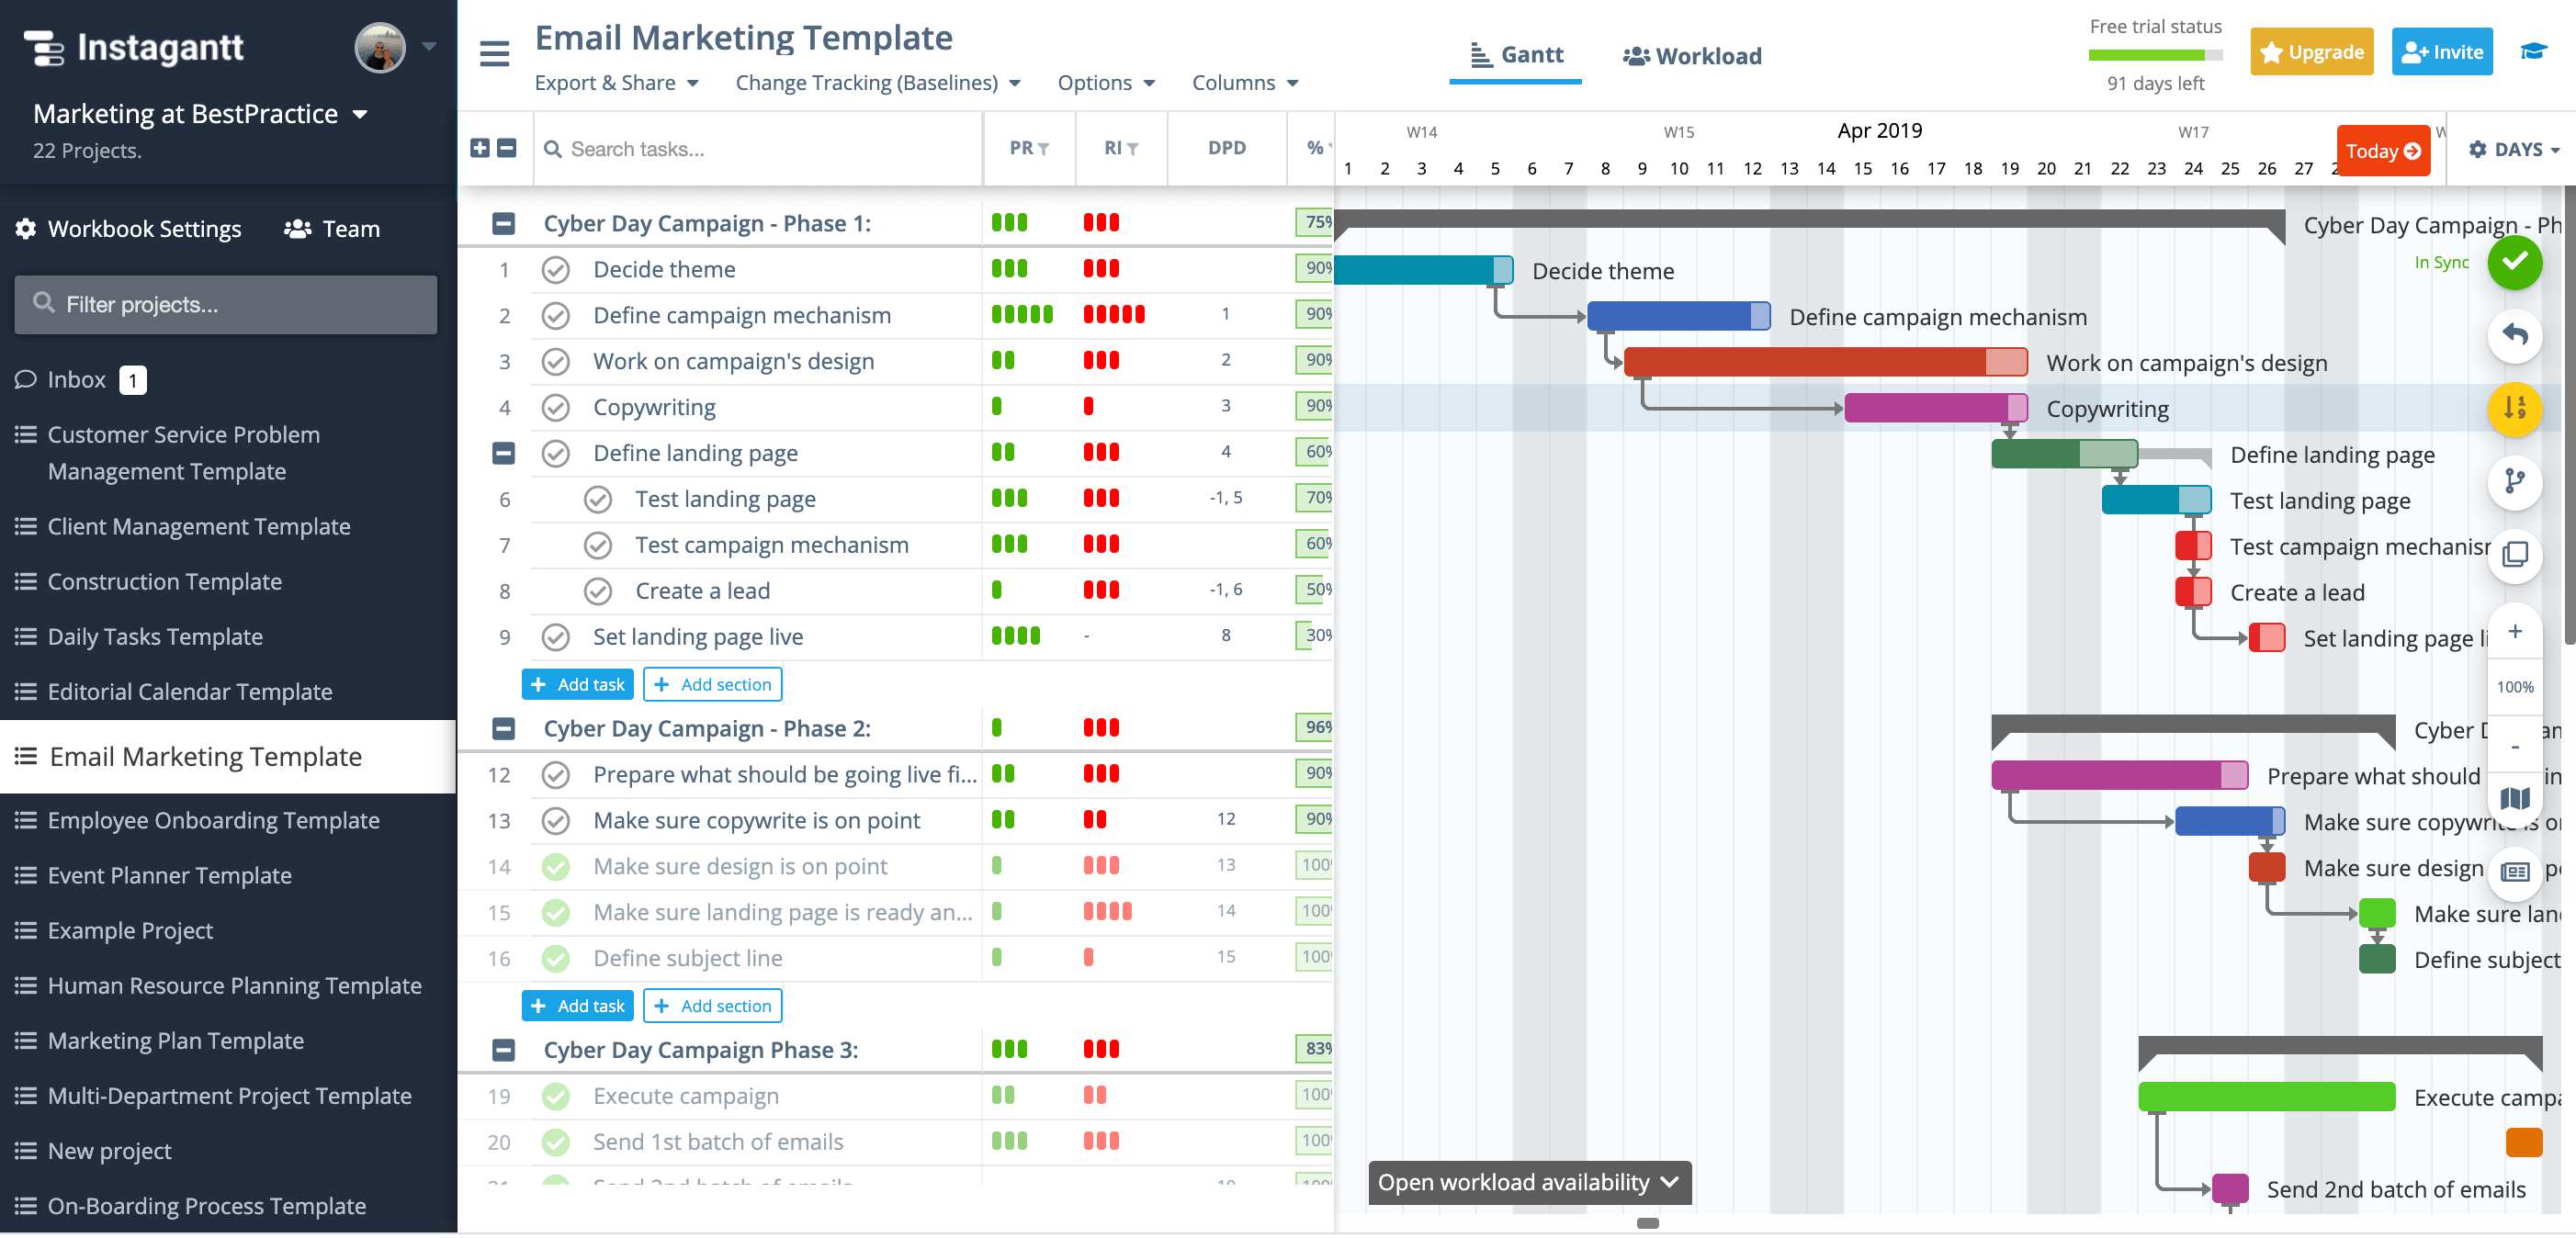Click the Search tasks input field

click(754, 148)
